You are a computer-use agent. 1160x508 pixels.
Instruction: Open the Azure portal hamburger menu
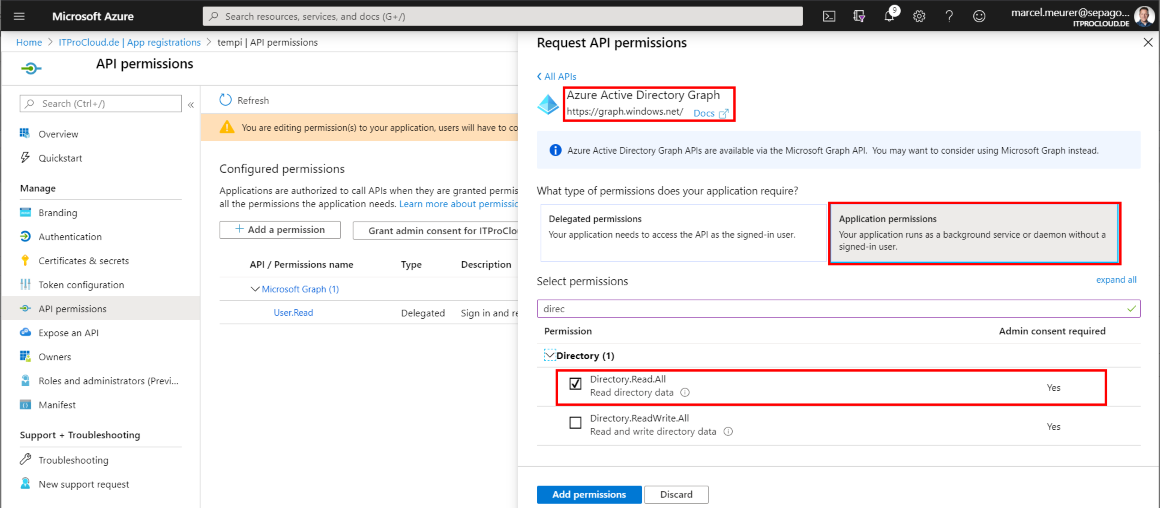point(19,16)
